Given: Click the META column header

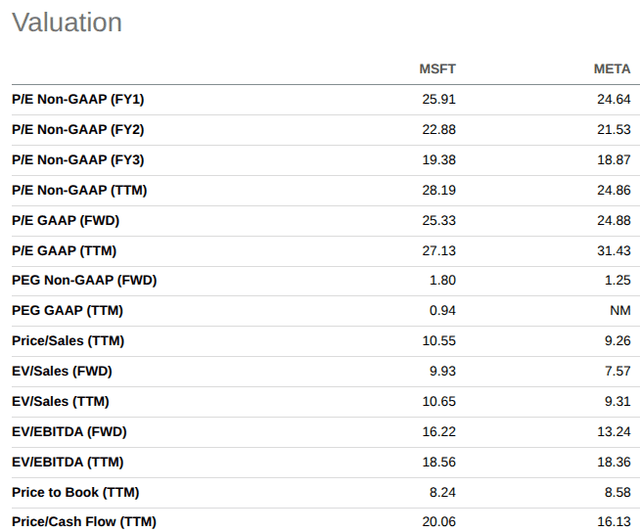Looking at the screenshot, I should [x=612, y=69].
